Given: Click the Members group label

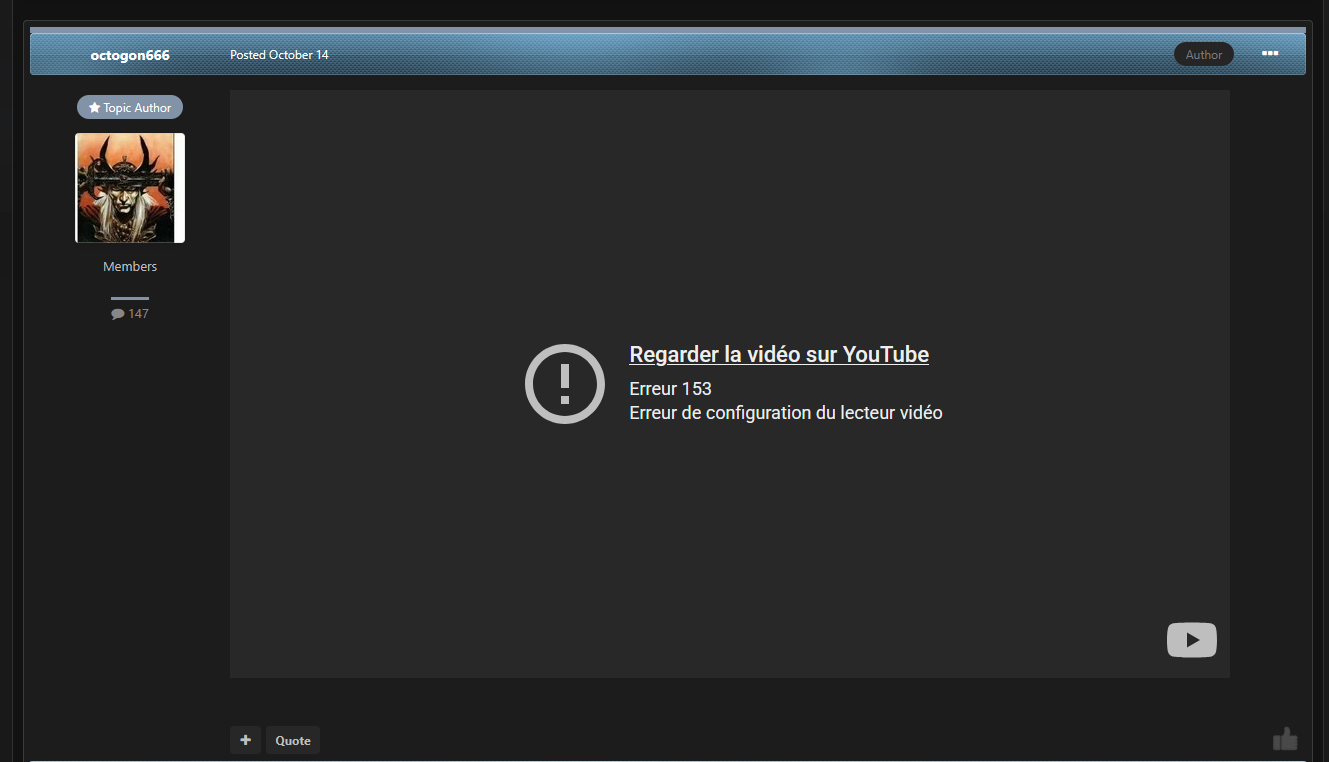Looking at the screenshot, I should [x=130, y=267].
